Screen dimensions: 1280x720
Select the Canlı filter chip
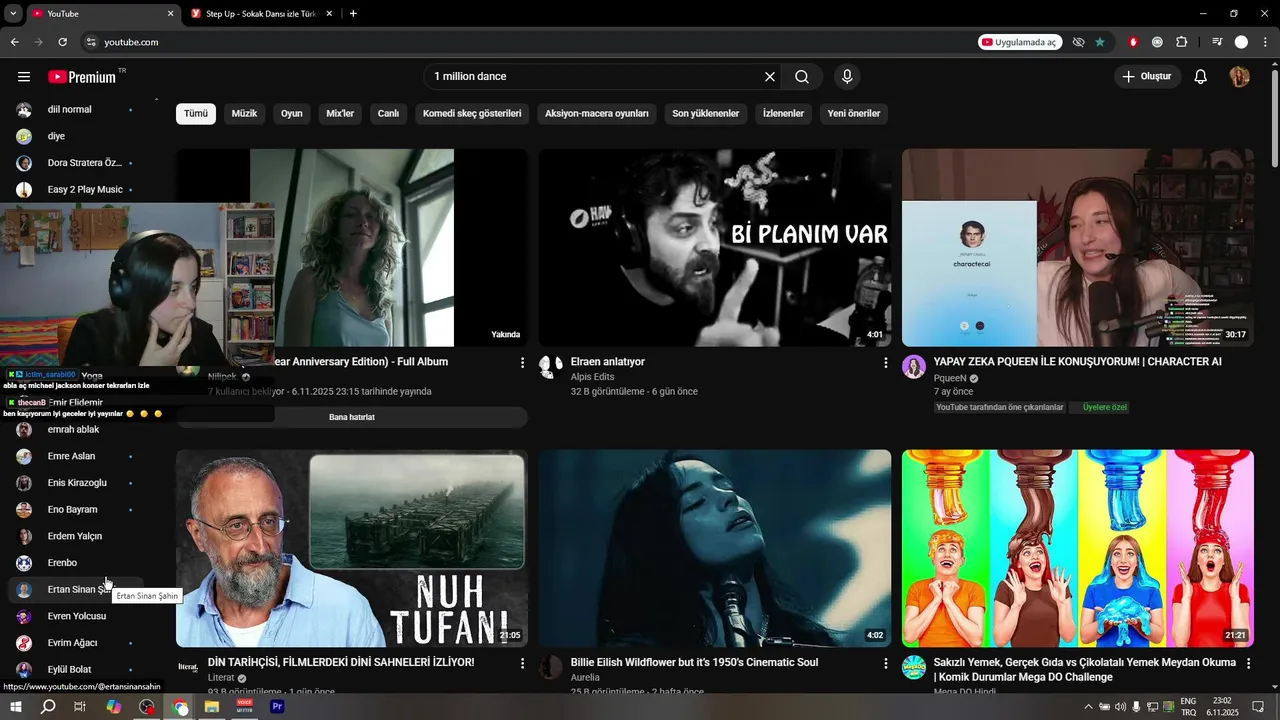(x=388, y=114)
